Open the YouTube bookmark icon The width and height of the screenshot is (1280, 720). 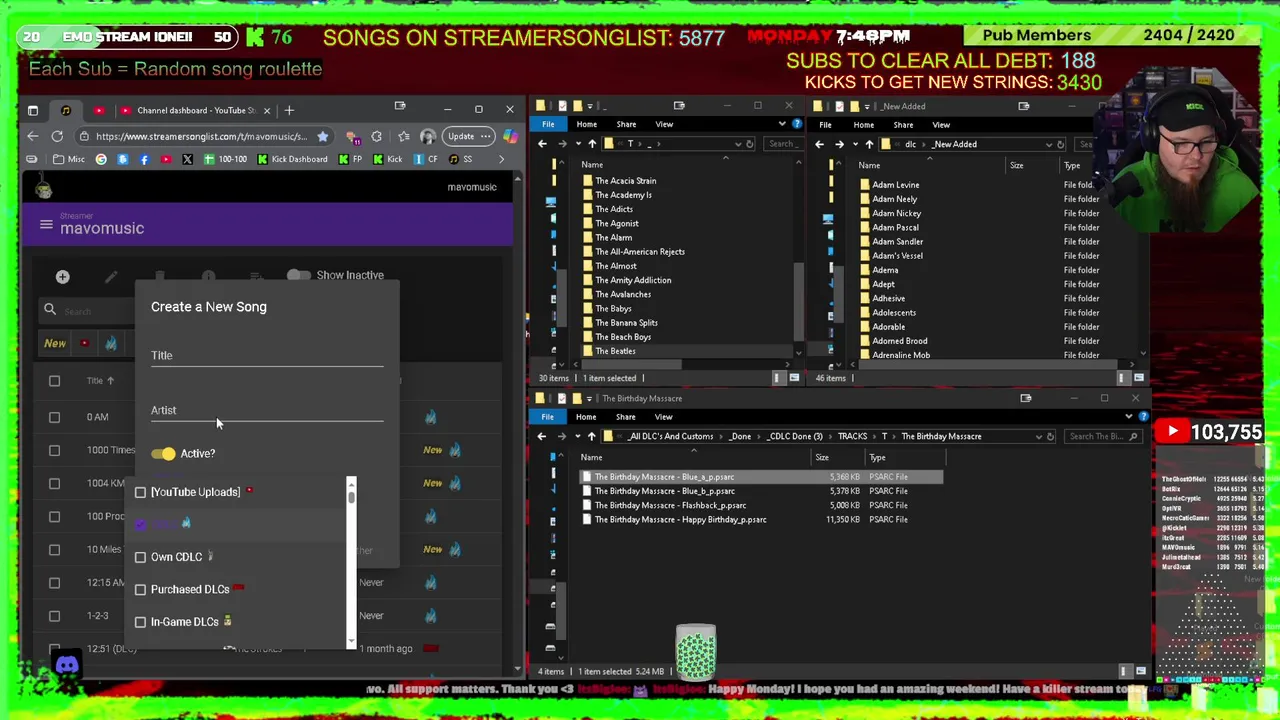pos(166,159)
